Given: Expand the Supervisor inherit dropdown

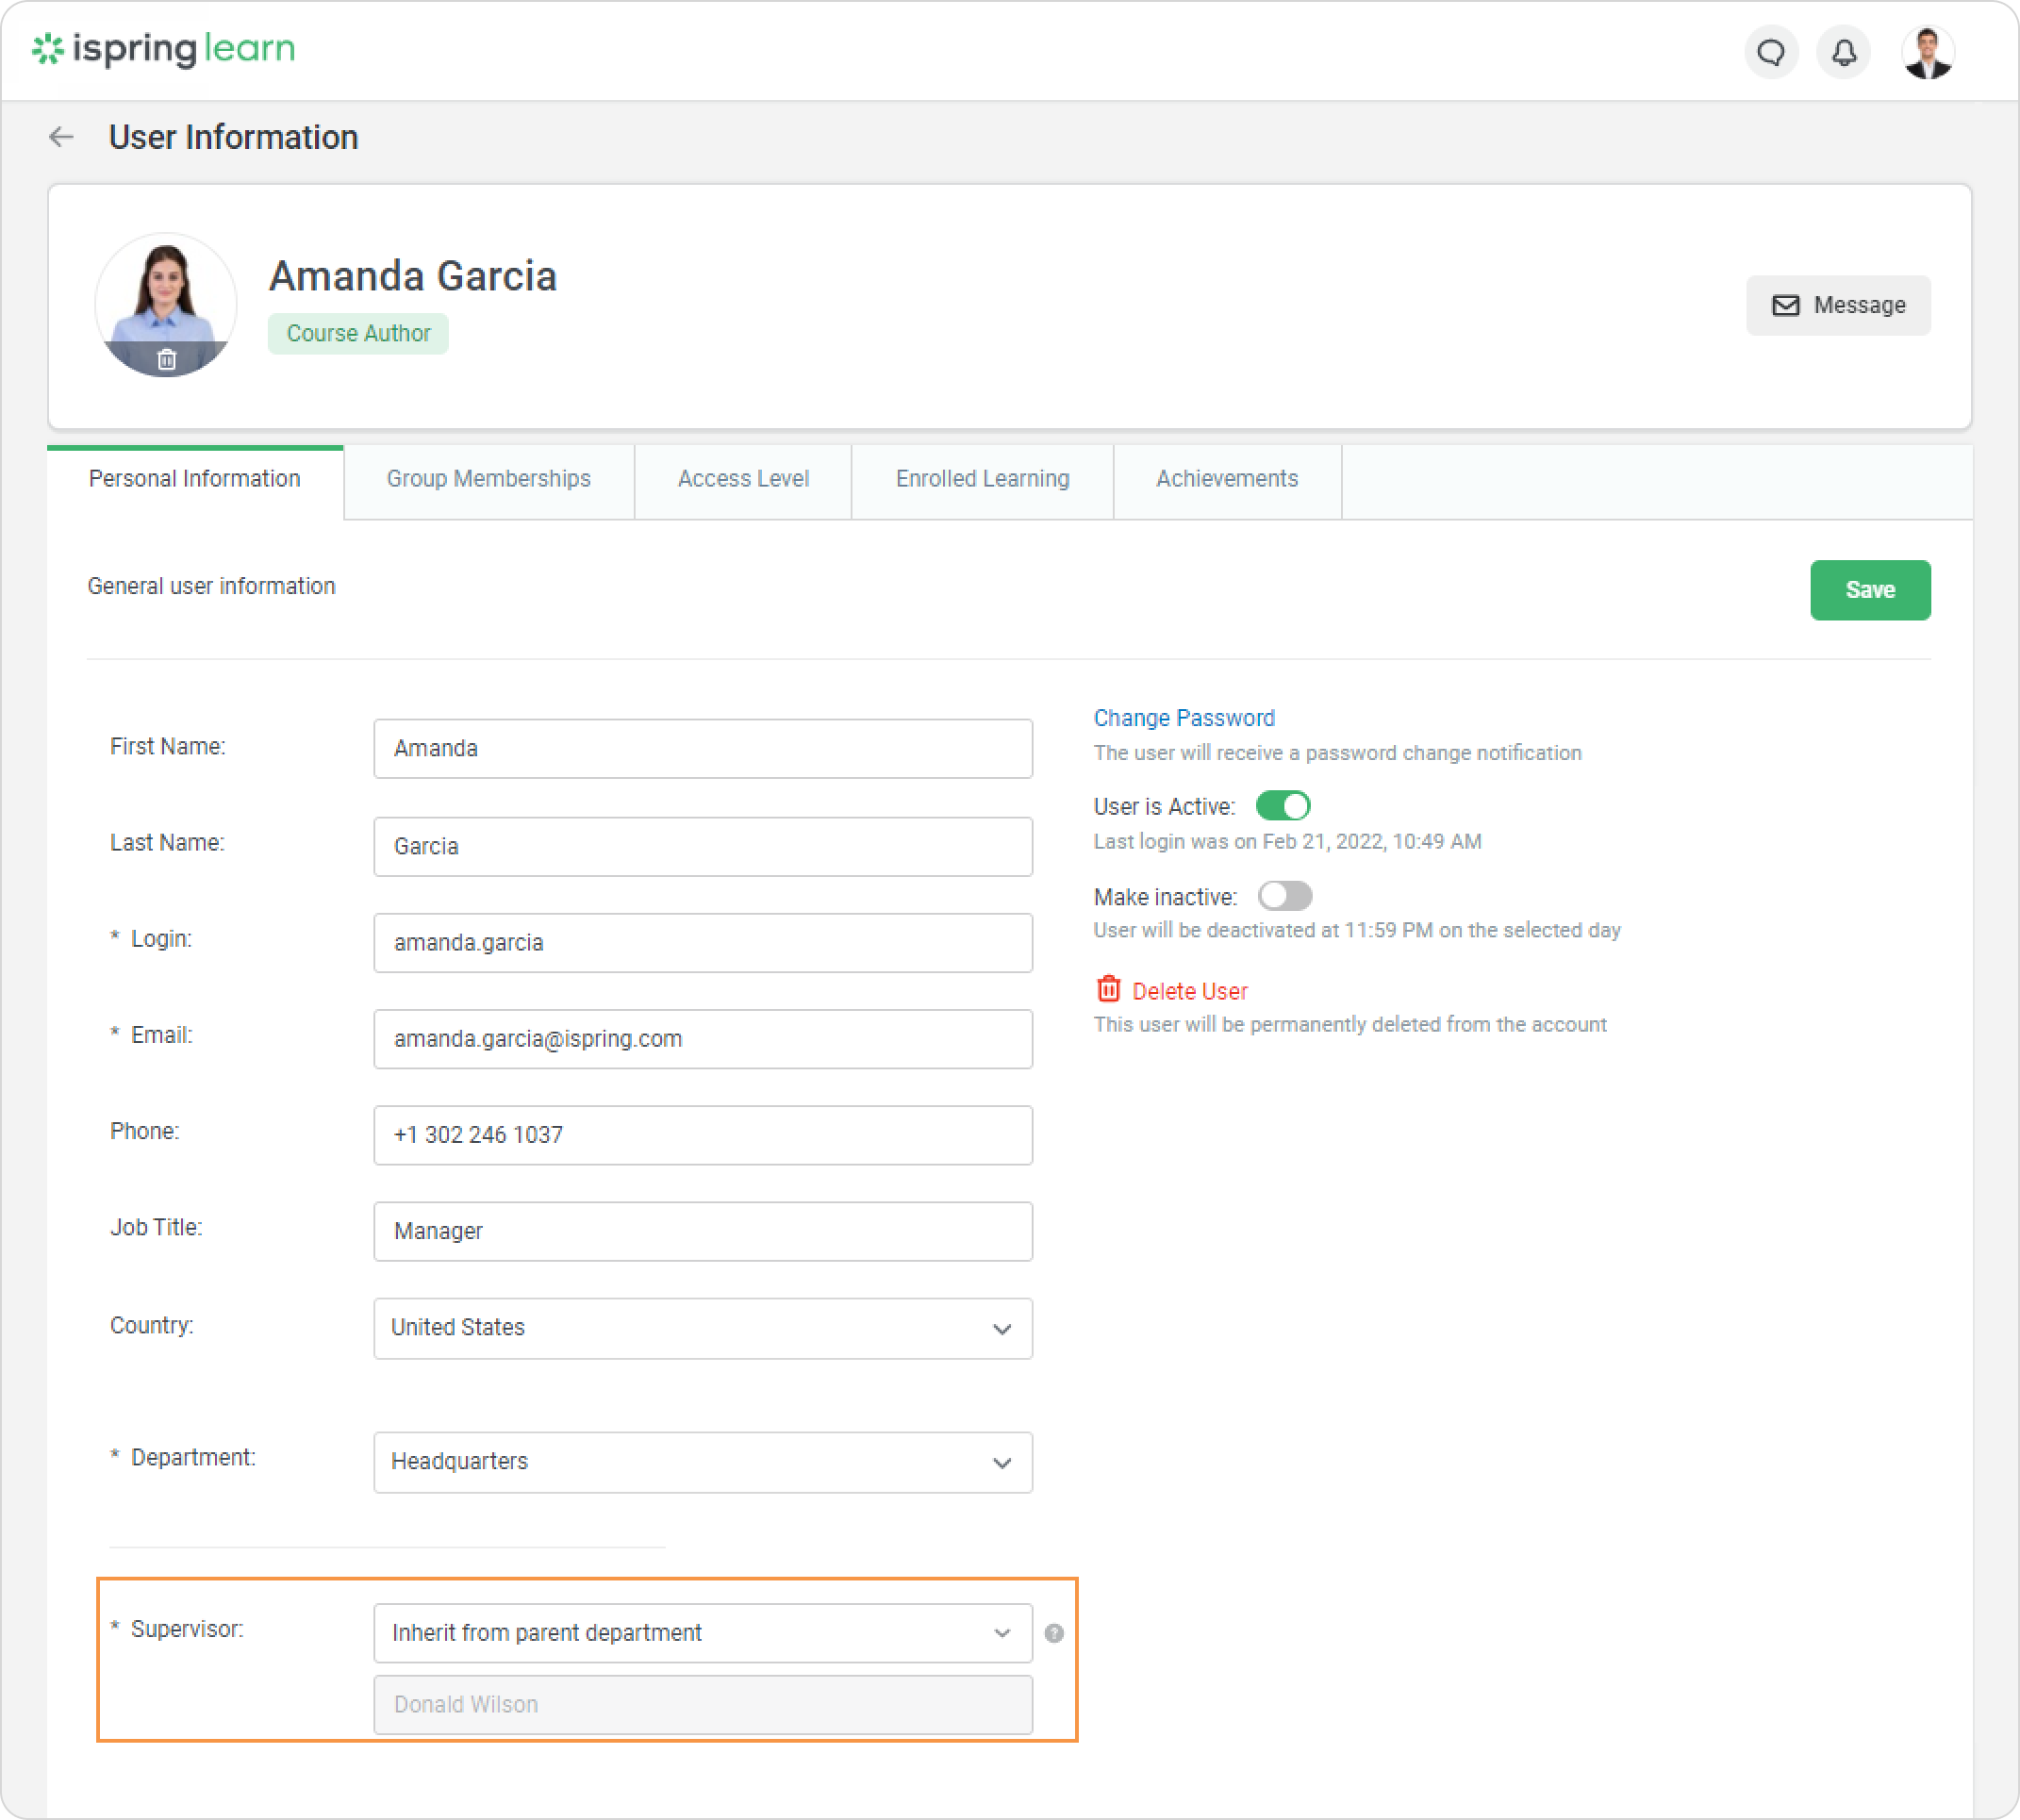Looking at the screenshot, I should (703, 1633).
